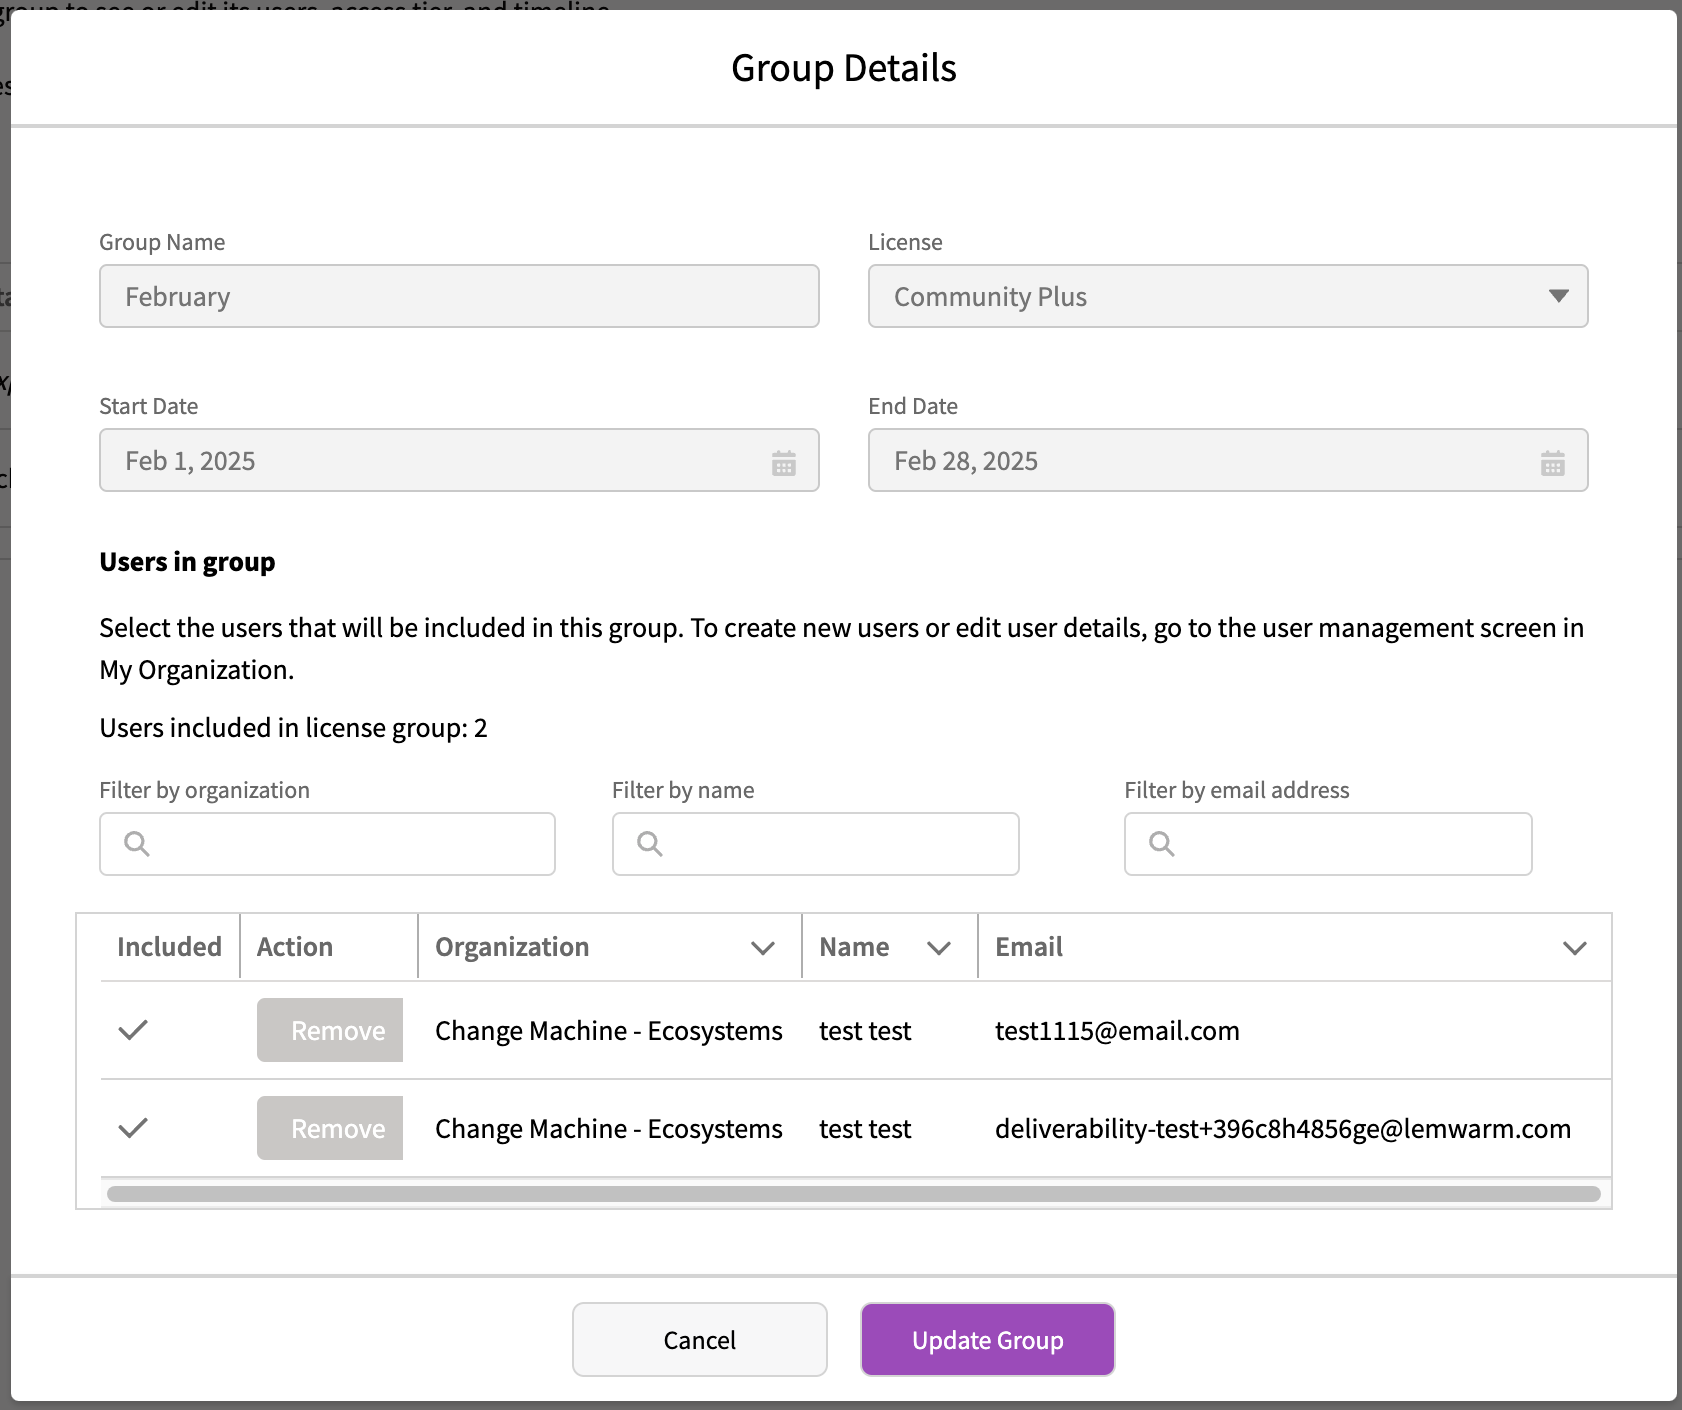Screen dimensions: 1682x1410
Task: Open the Email column sort chevron
Action: click(1574, 948)
